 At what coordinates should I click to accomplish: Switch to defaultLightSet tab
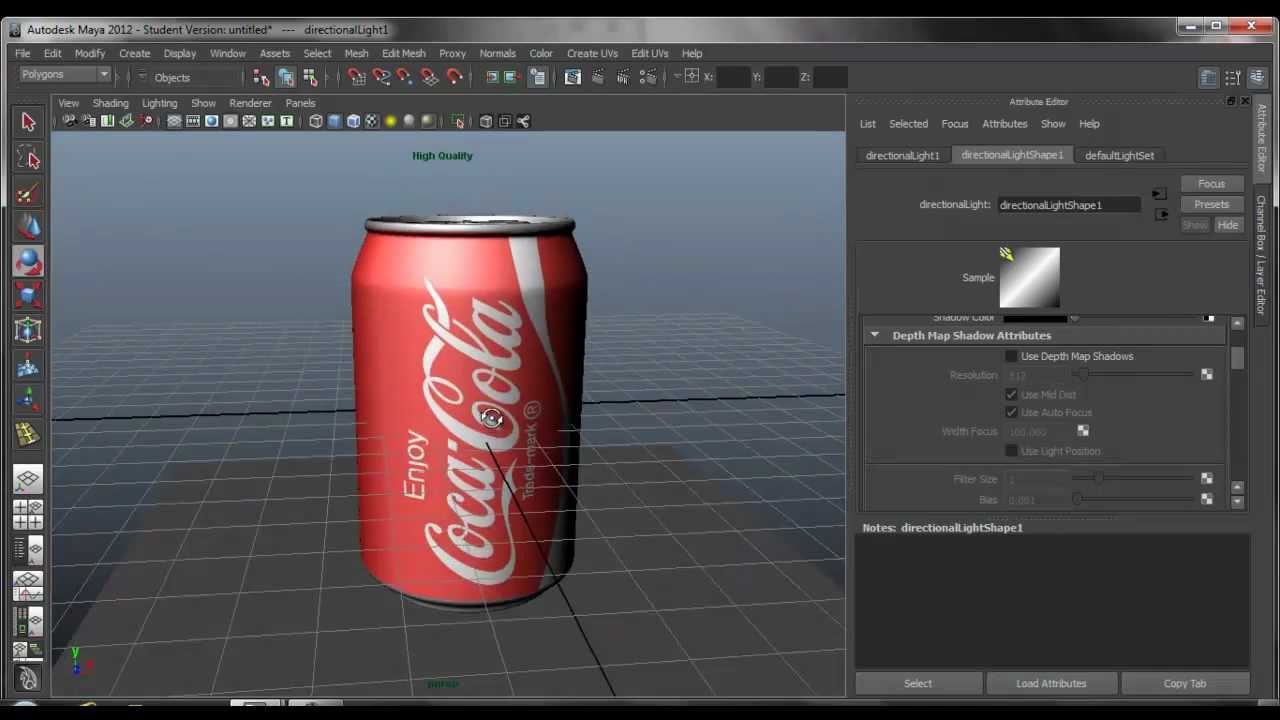tap(1119, 155)
